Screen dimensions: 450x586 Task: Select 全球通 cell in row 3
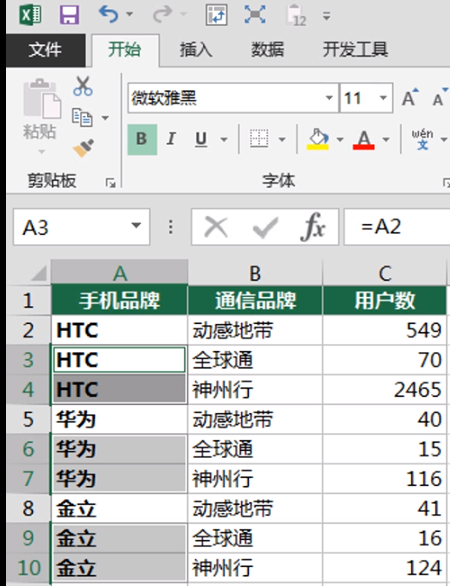pos(255,360)
